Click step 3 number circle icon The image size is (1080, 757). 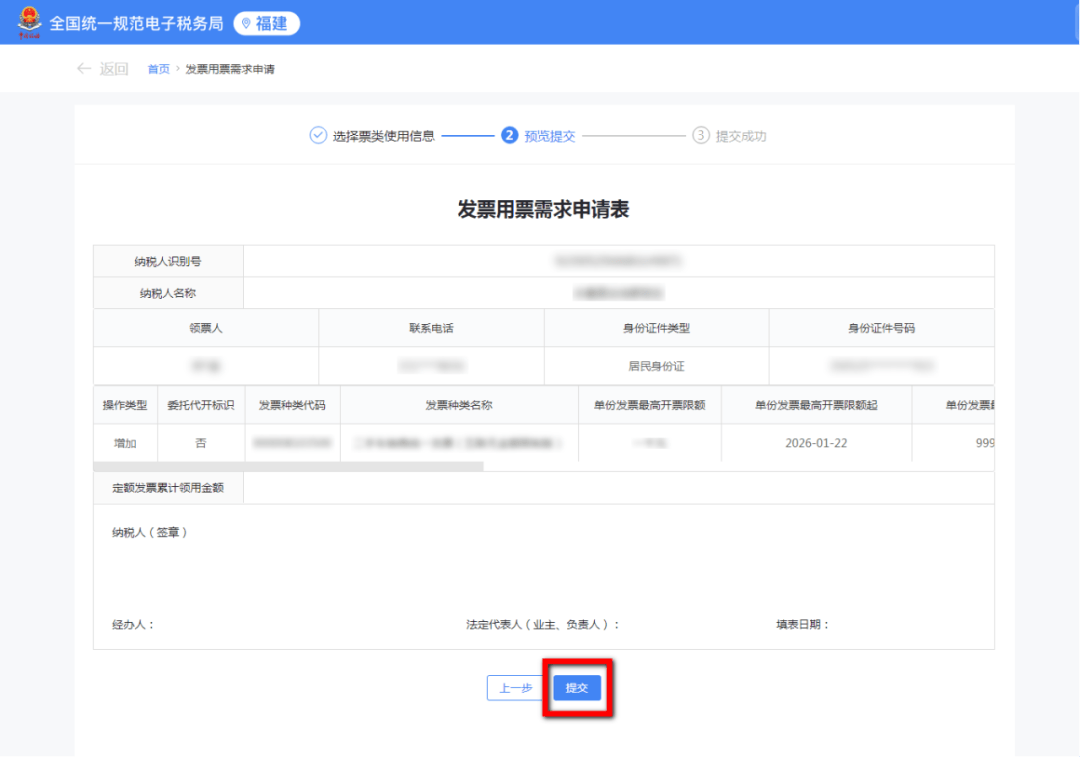tap(701, 135)
